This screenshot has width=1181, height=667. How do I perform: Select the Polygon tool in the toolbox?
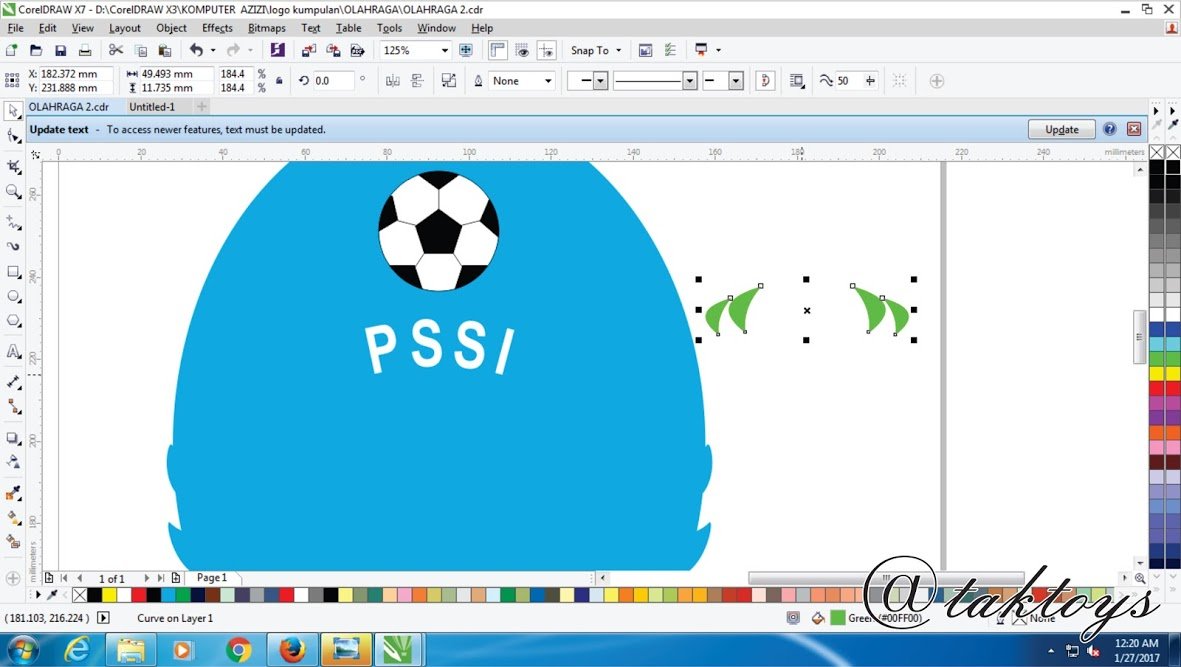pos(13,321)
